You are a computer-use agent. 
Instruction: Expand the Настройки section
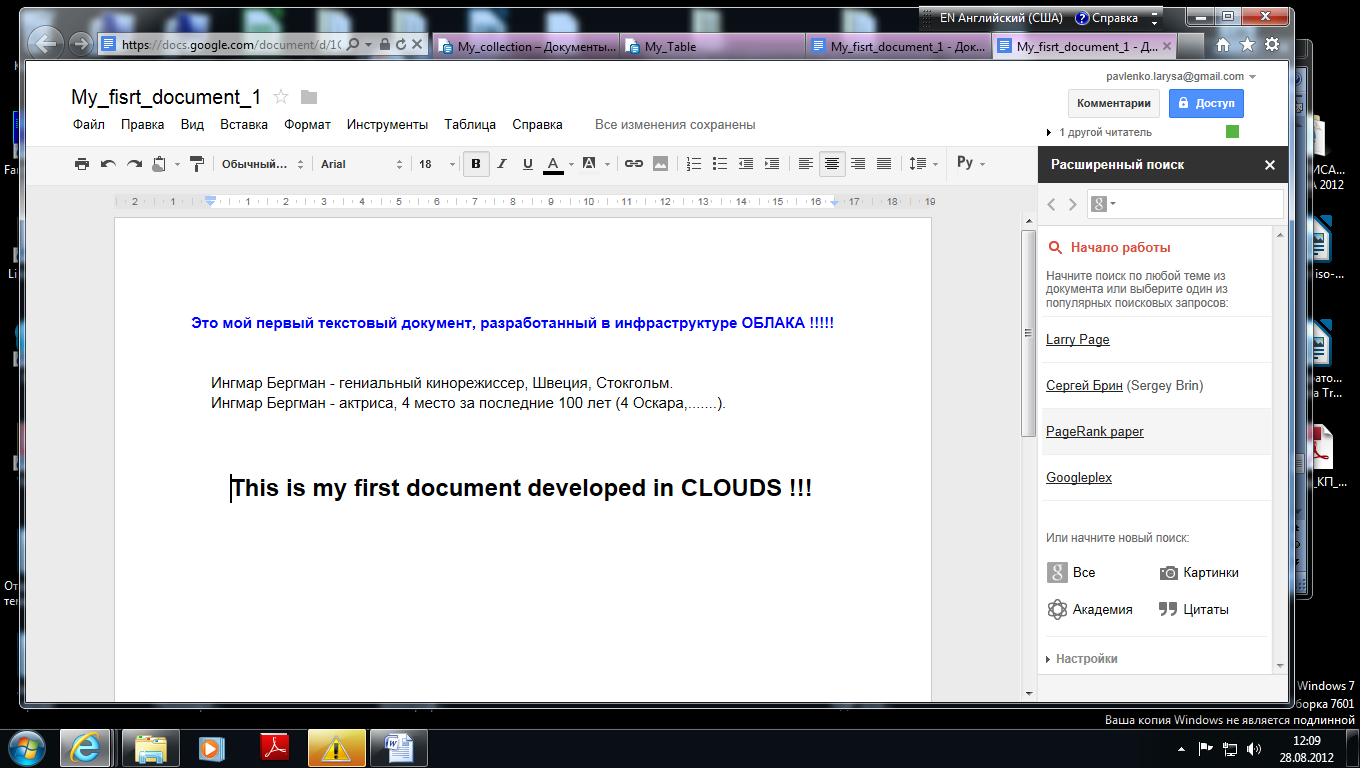[x=1081, y=659]
